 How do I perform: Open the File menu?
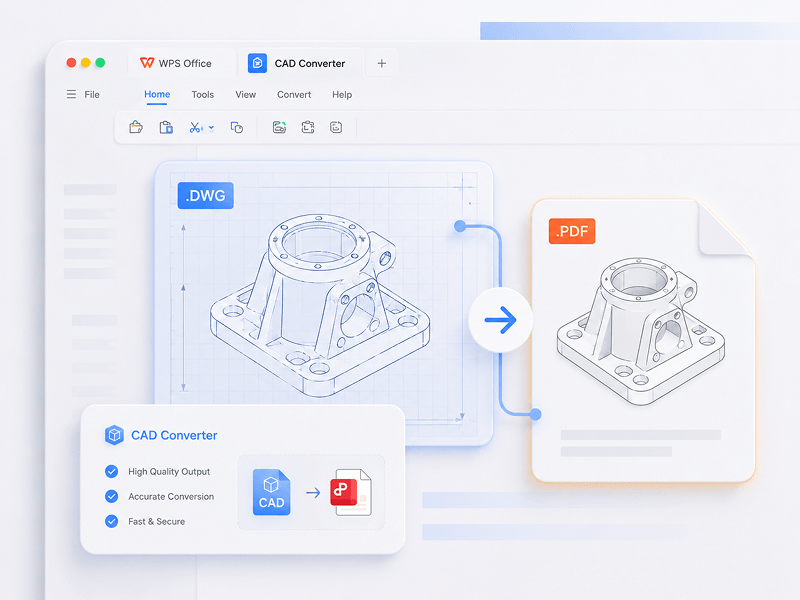click(92, 94)
